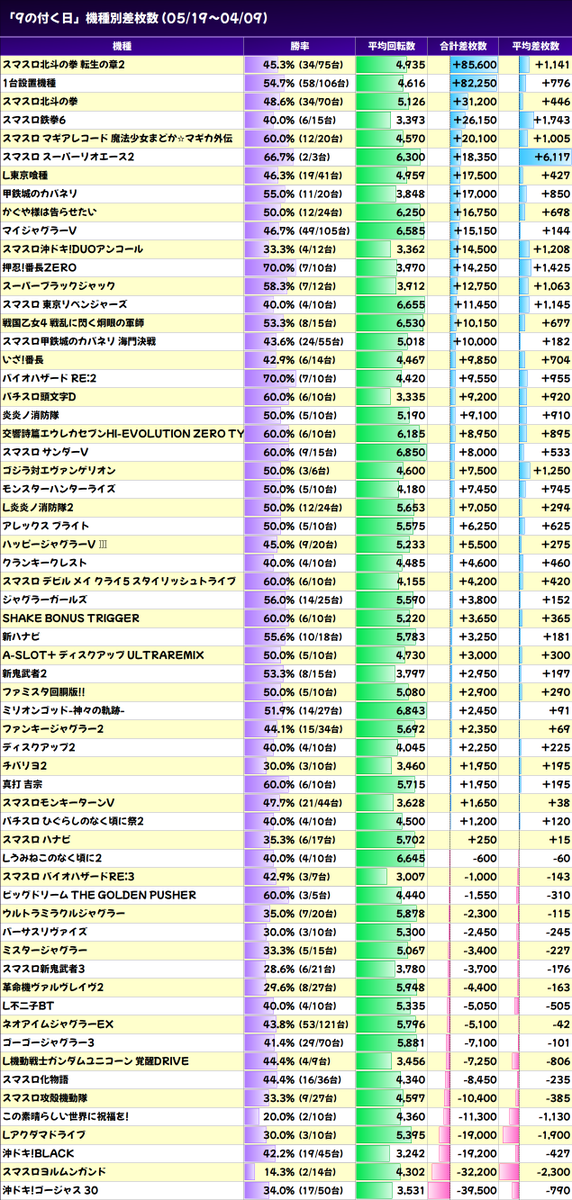
Task: Select the 1台設置機種 row name
Action: point(29,83)
